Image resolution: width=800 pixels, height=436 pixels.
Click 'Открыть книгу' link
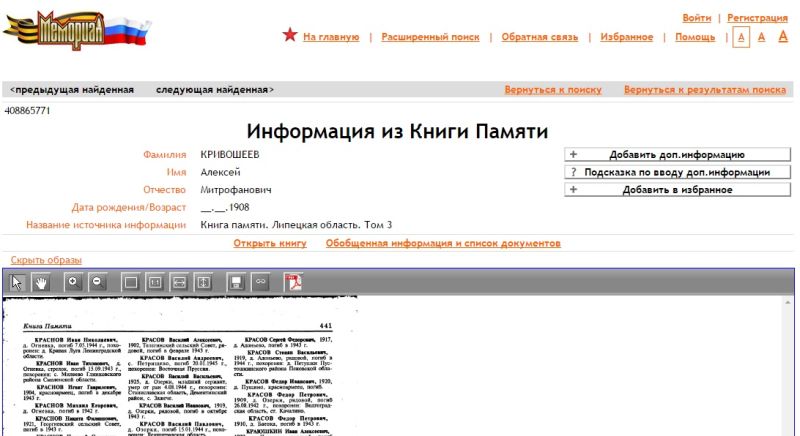coord(270,243)
